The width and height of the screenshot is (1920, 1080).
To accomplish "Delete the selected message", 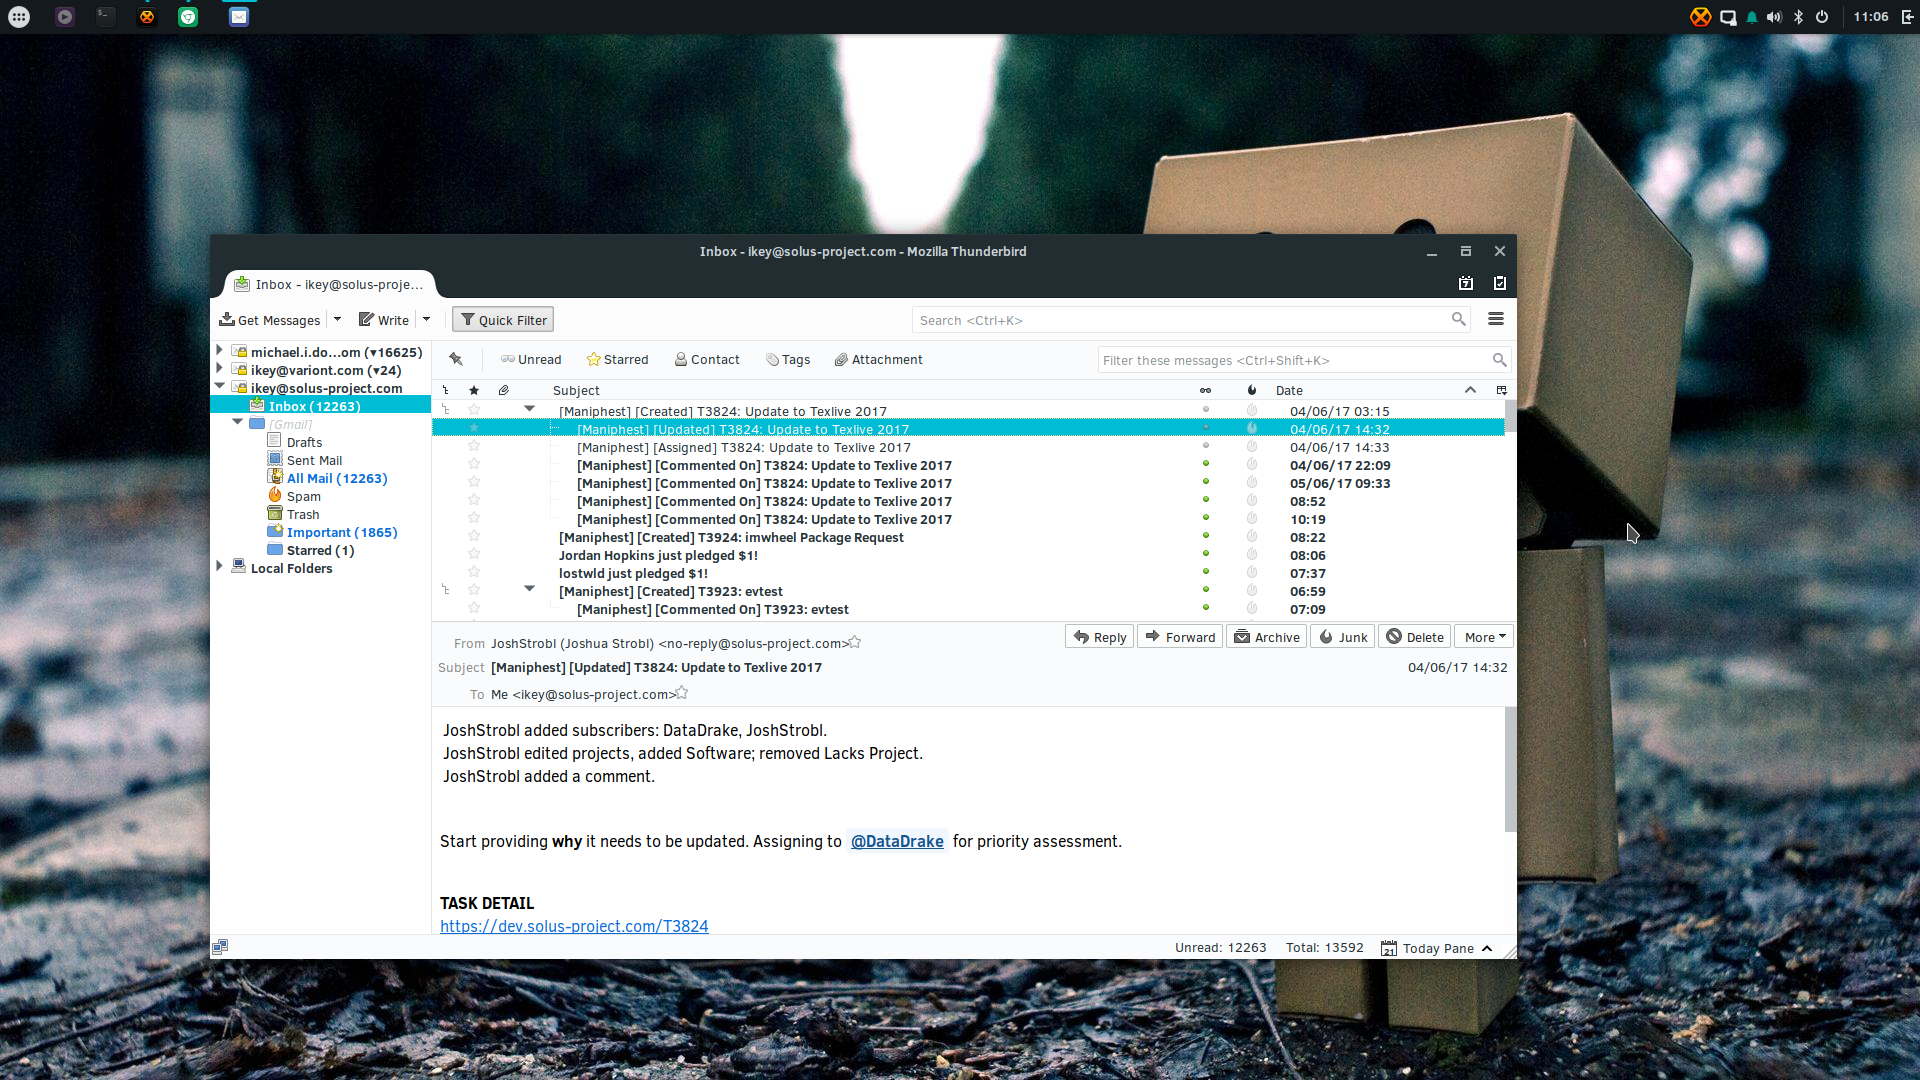I will point(1415,637).
